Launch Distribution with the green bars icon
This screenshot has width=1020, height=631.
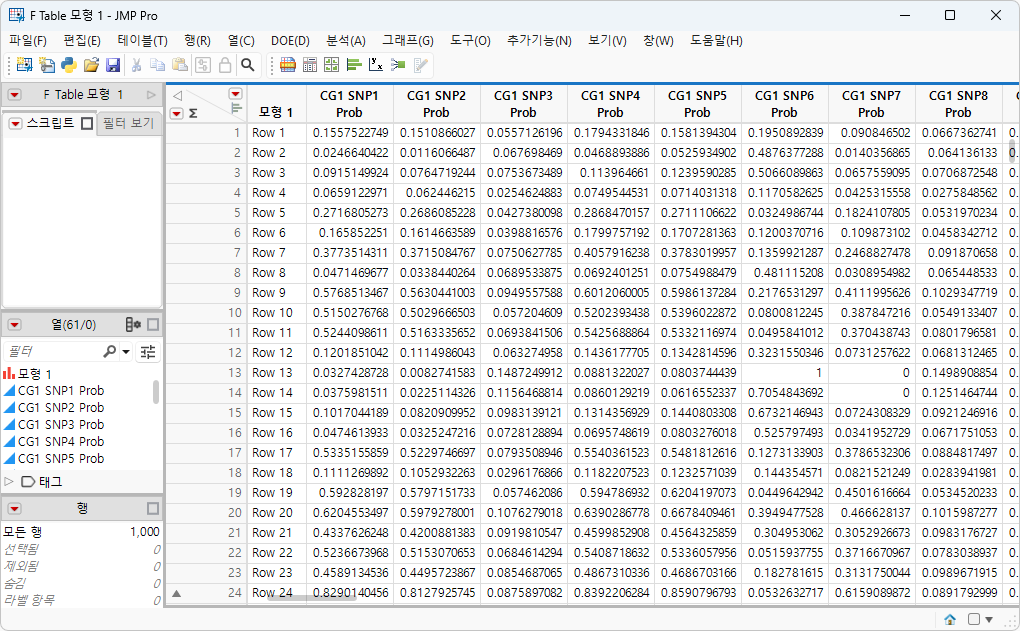point(354,64)
